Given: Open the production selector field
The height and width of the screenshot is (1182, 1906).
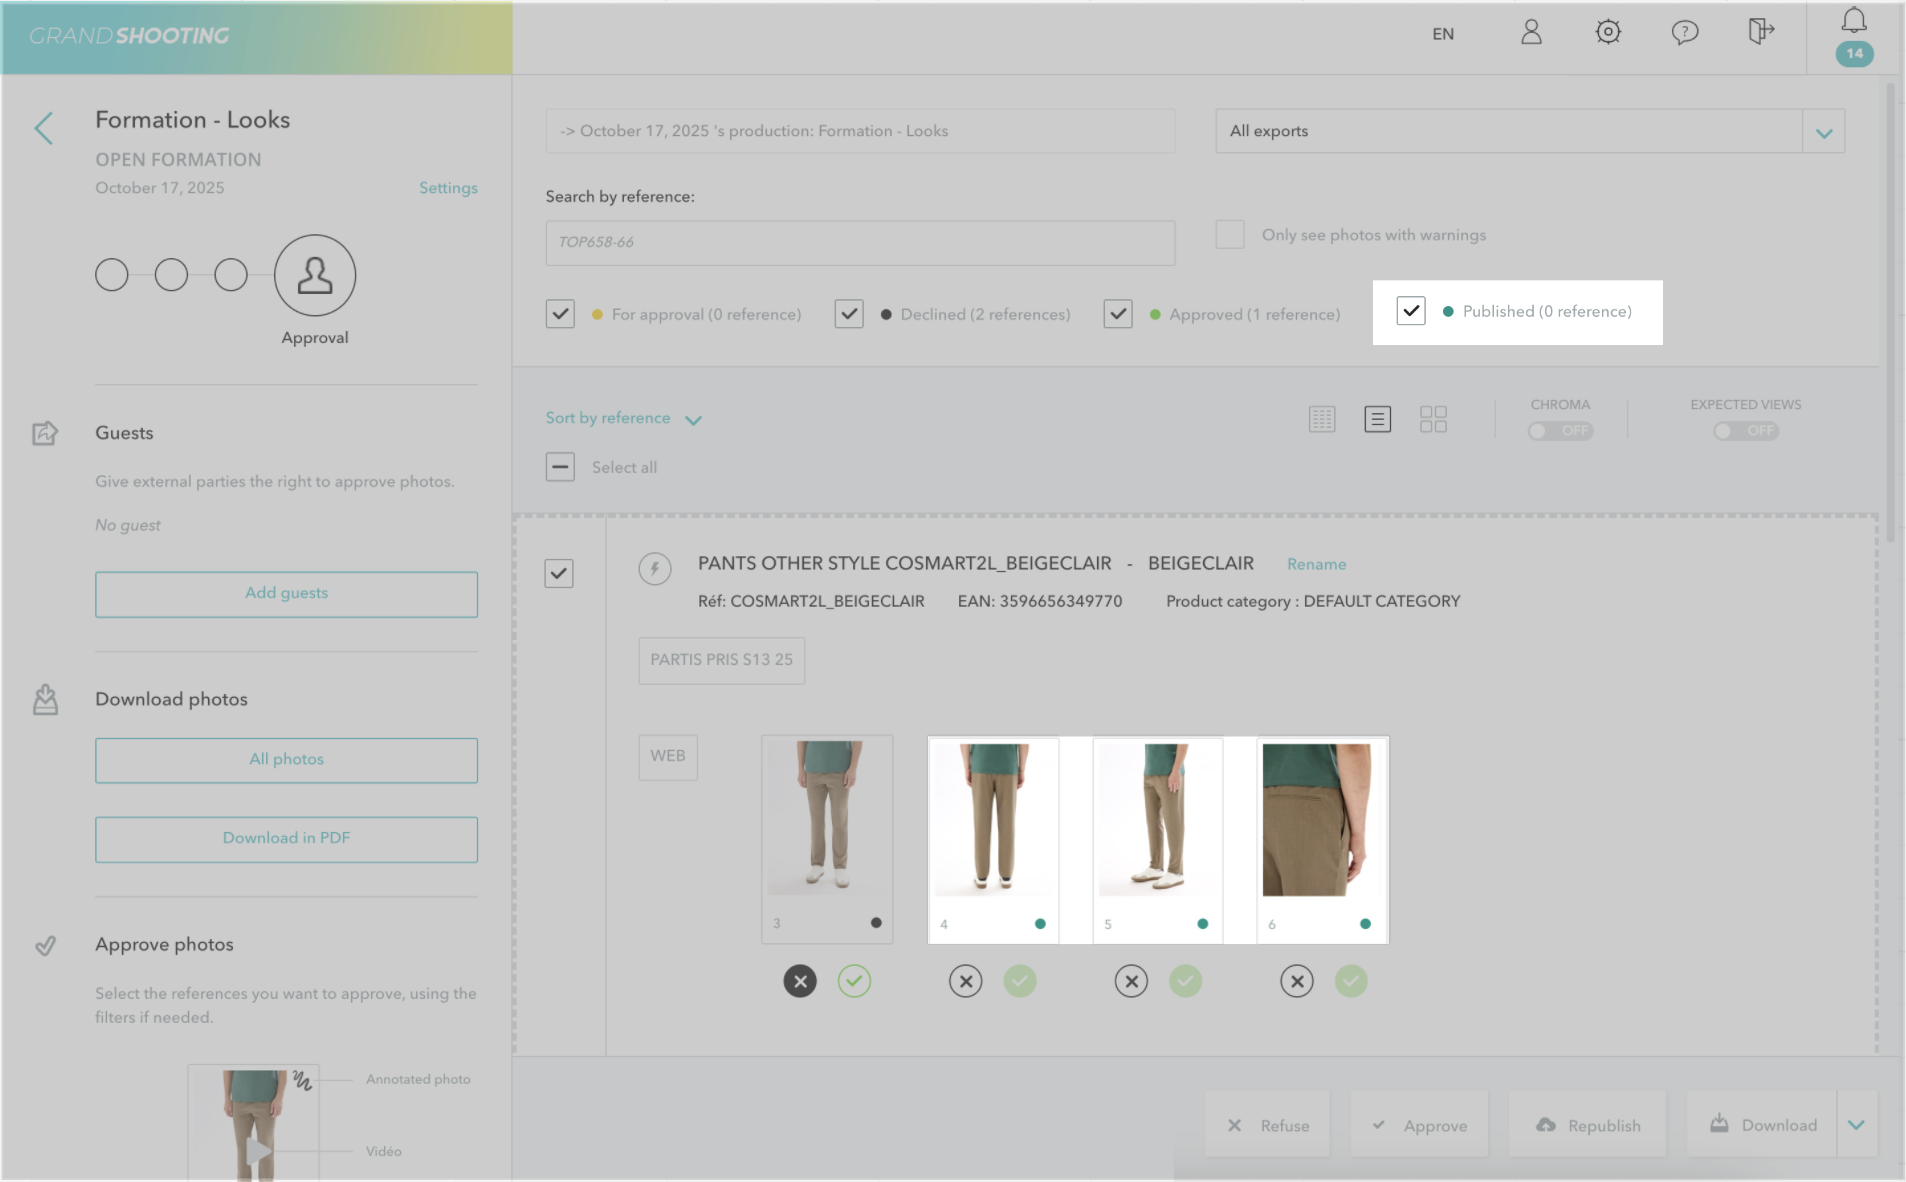Looking at the screenshot, I should [860, 131].
